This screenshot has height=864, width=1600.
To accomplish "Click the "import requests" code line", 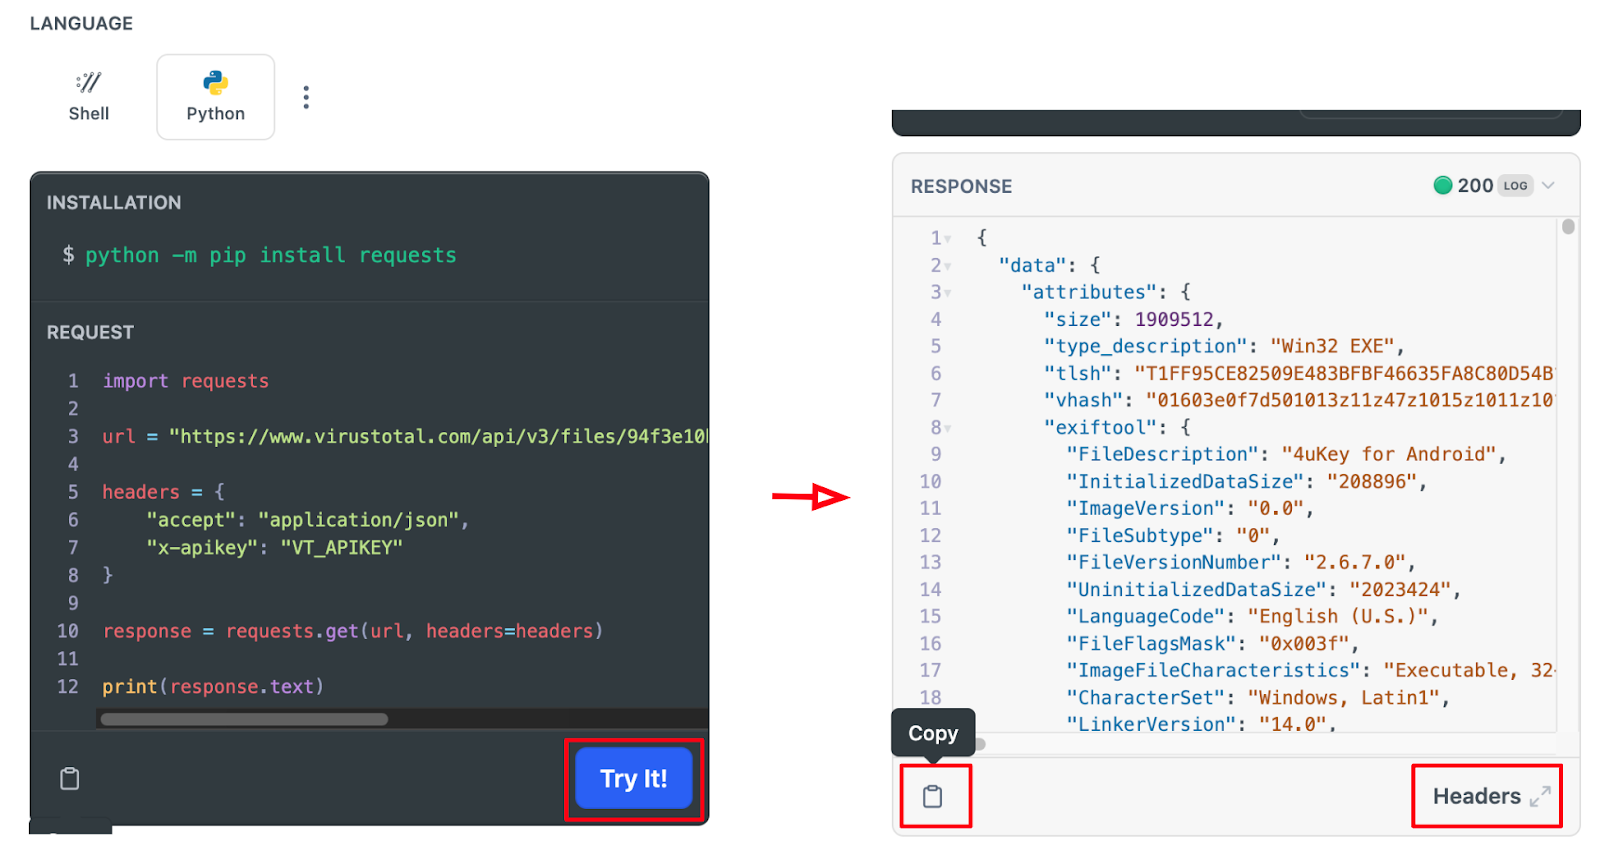I will pos(185,381).
